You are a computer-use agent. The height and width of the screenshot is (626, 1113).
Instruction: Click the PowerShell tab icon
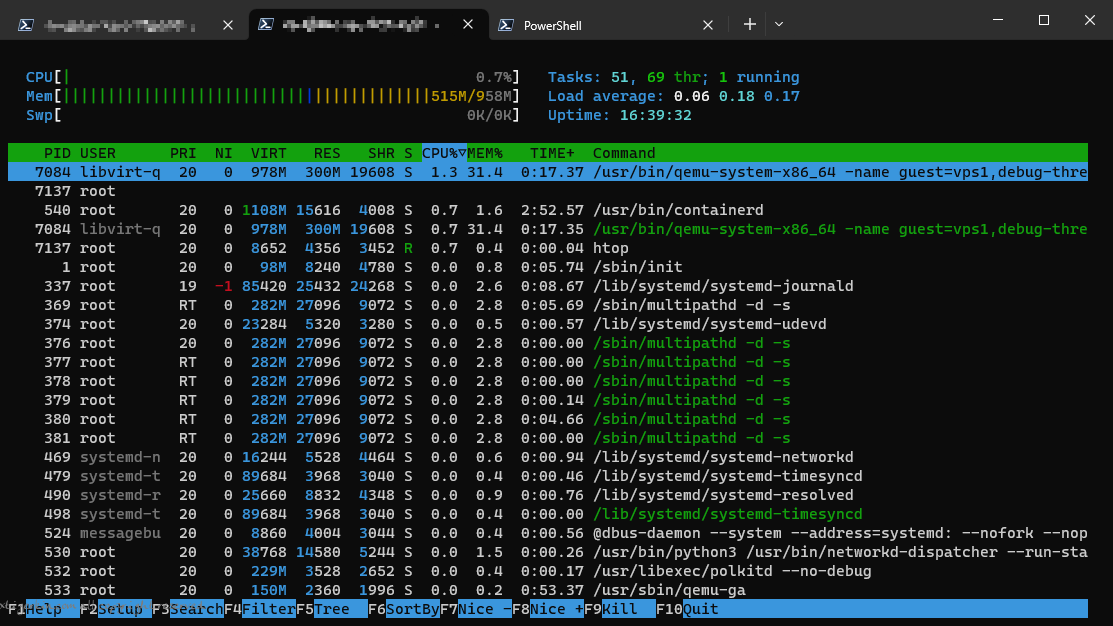tap(506, 25)
